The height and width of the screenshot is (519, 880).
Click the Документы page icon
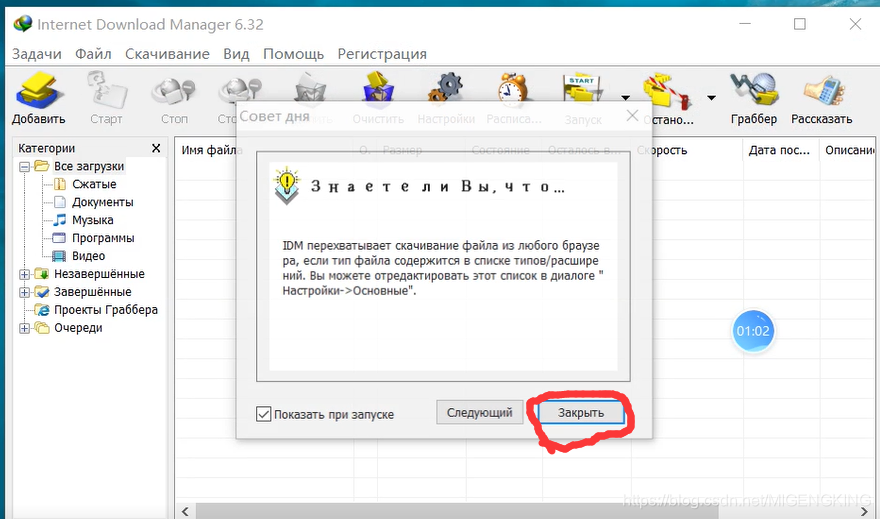coord(59,202)
